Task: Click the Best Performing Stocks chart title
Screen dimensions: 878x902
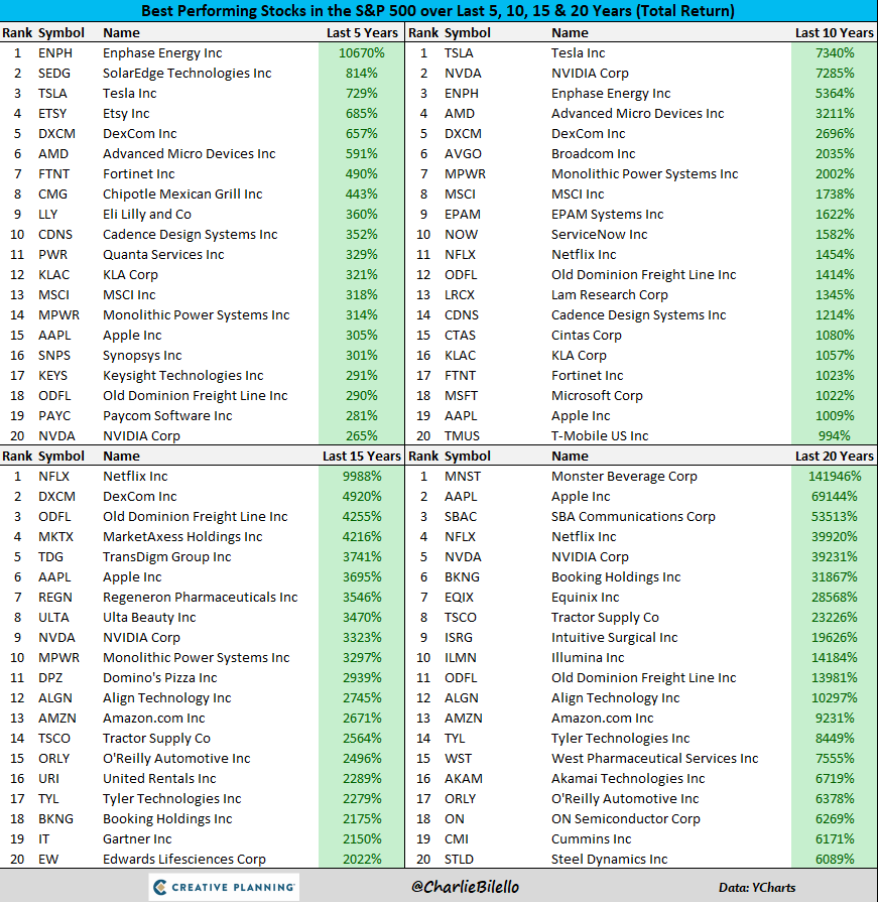Action: (x=438, y=12)
